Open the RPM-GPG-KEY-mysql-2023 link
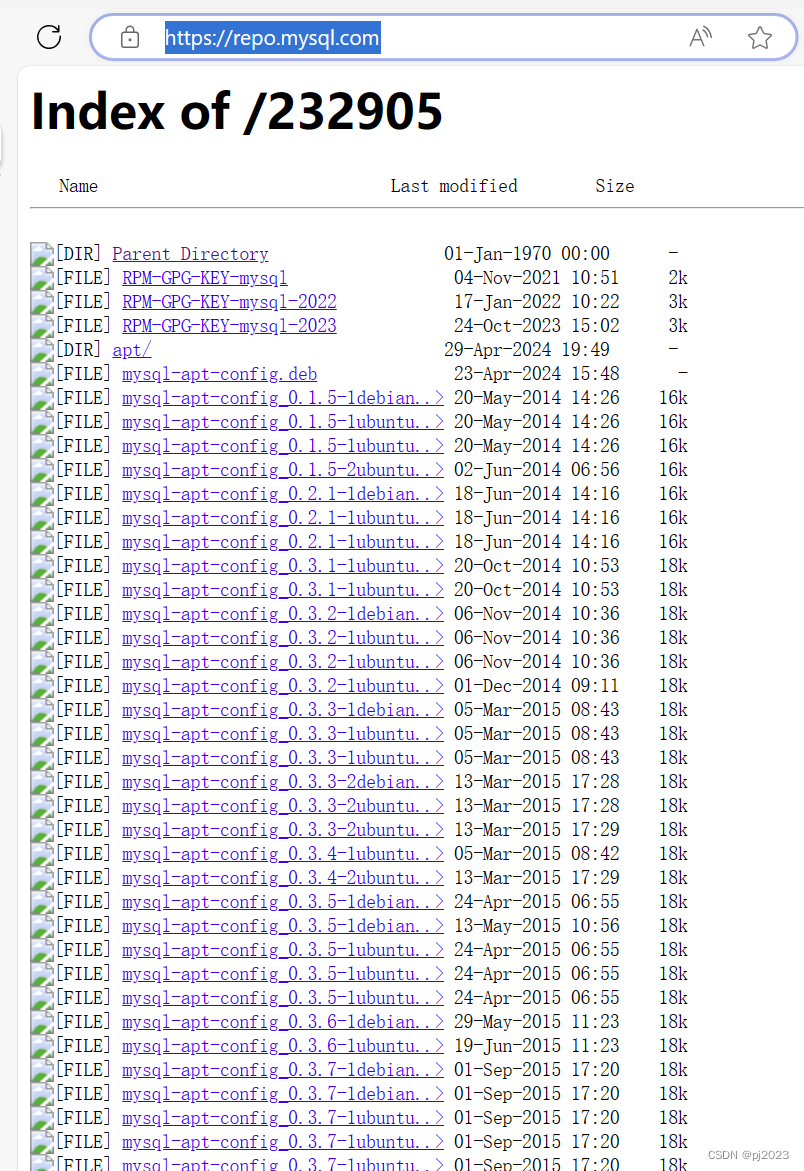The width and height of the screenshot is (804, 1171). 229,326
